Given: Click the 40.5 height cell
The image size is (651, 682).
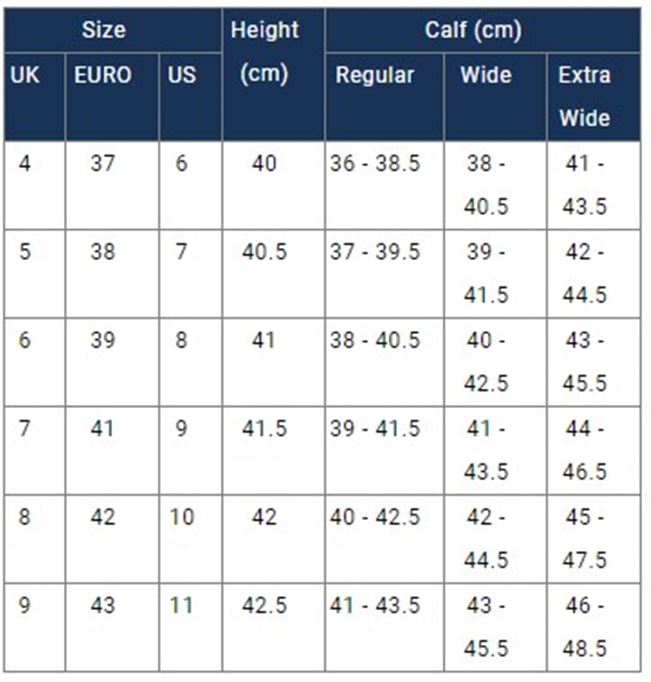Looking at the screenshot, I should tap(264, 252).
